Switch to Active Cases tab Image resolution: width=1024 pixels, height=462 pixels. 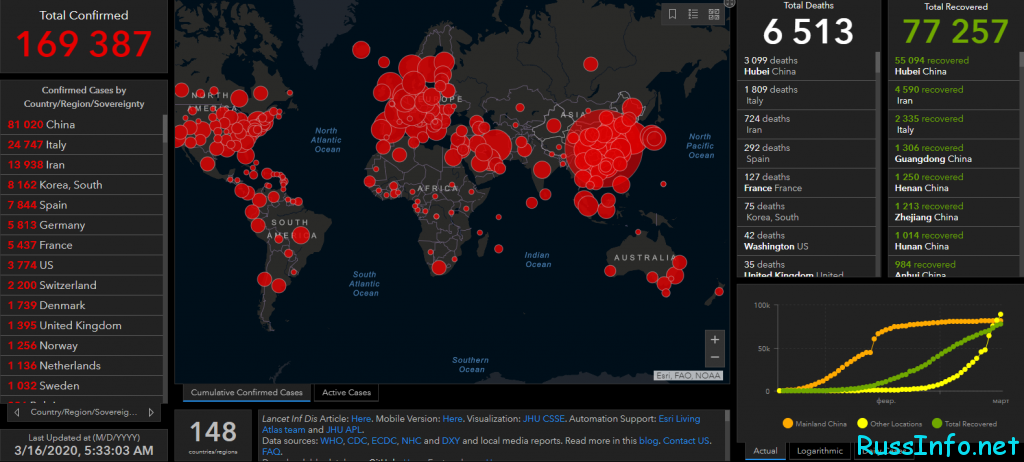coord(346,393)
